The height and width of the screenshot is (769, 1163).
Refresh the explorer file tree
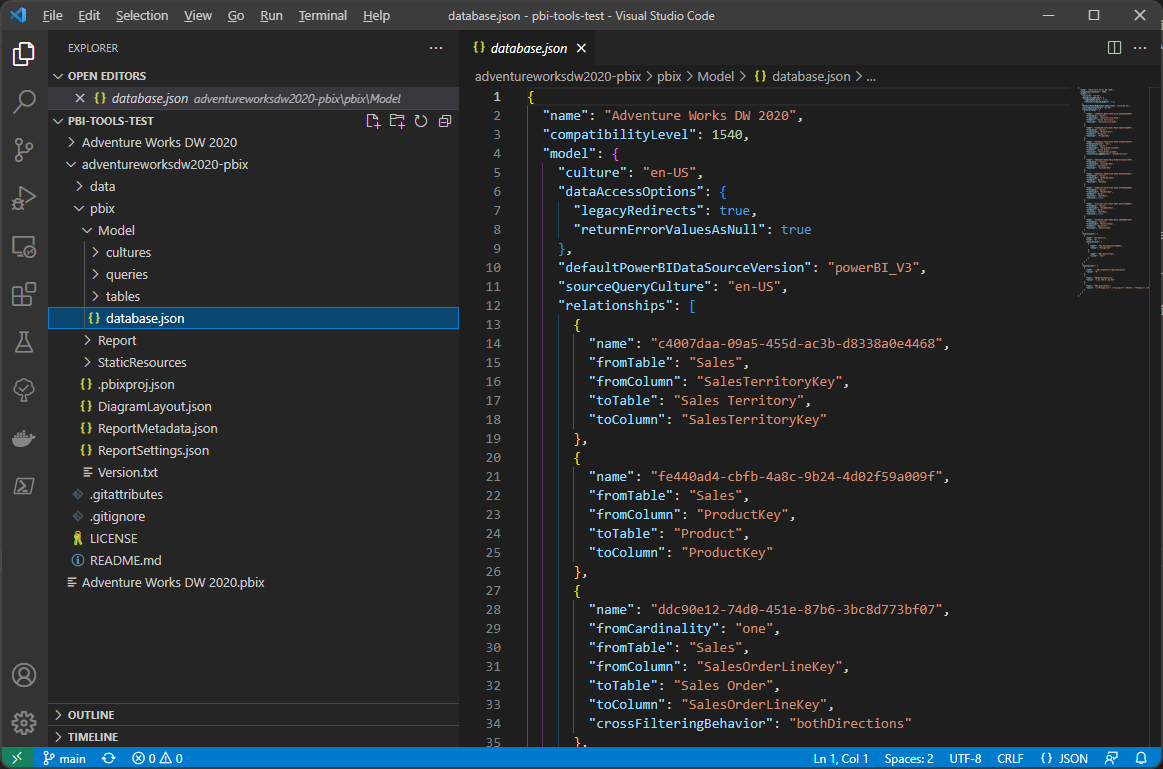coord(421,121)
